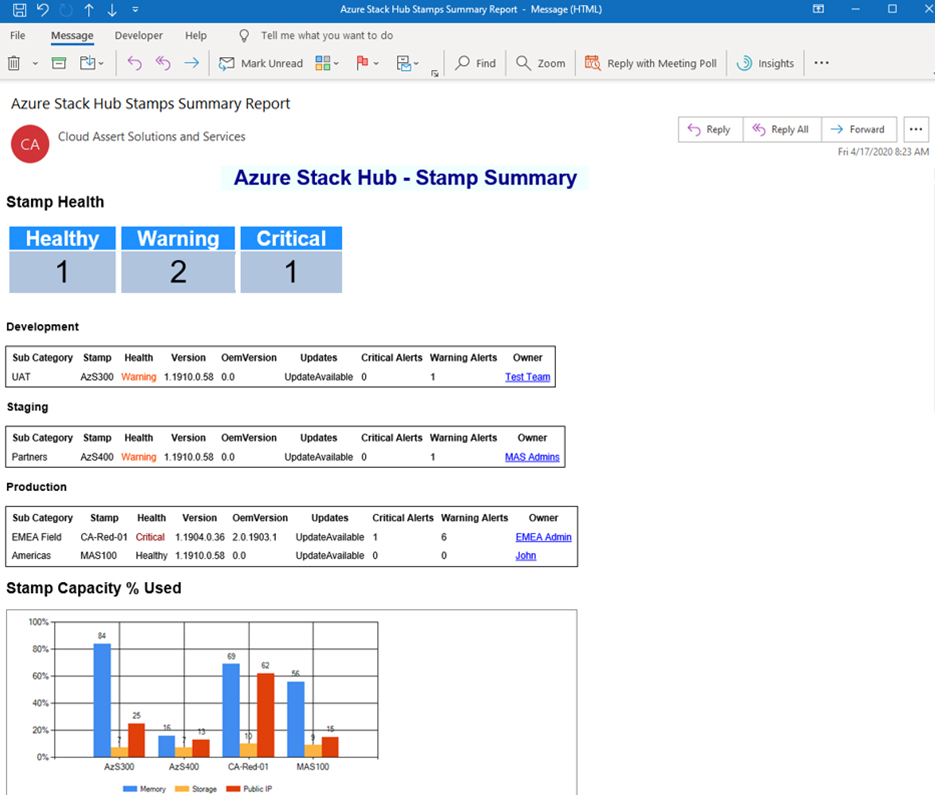935x795 pixels.
Task: Expand the Delete options dropdown arrow
Action: 35,63
